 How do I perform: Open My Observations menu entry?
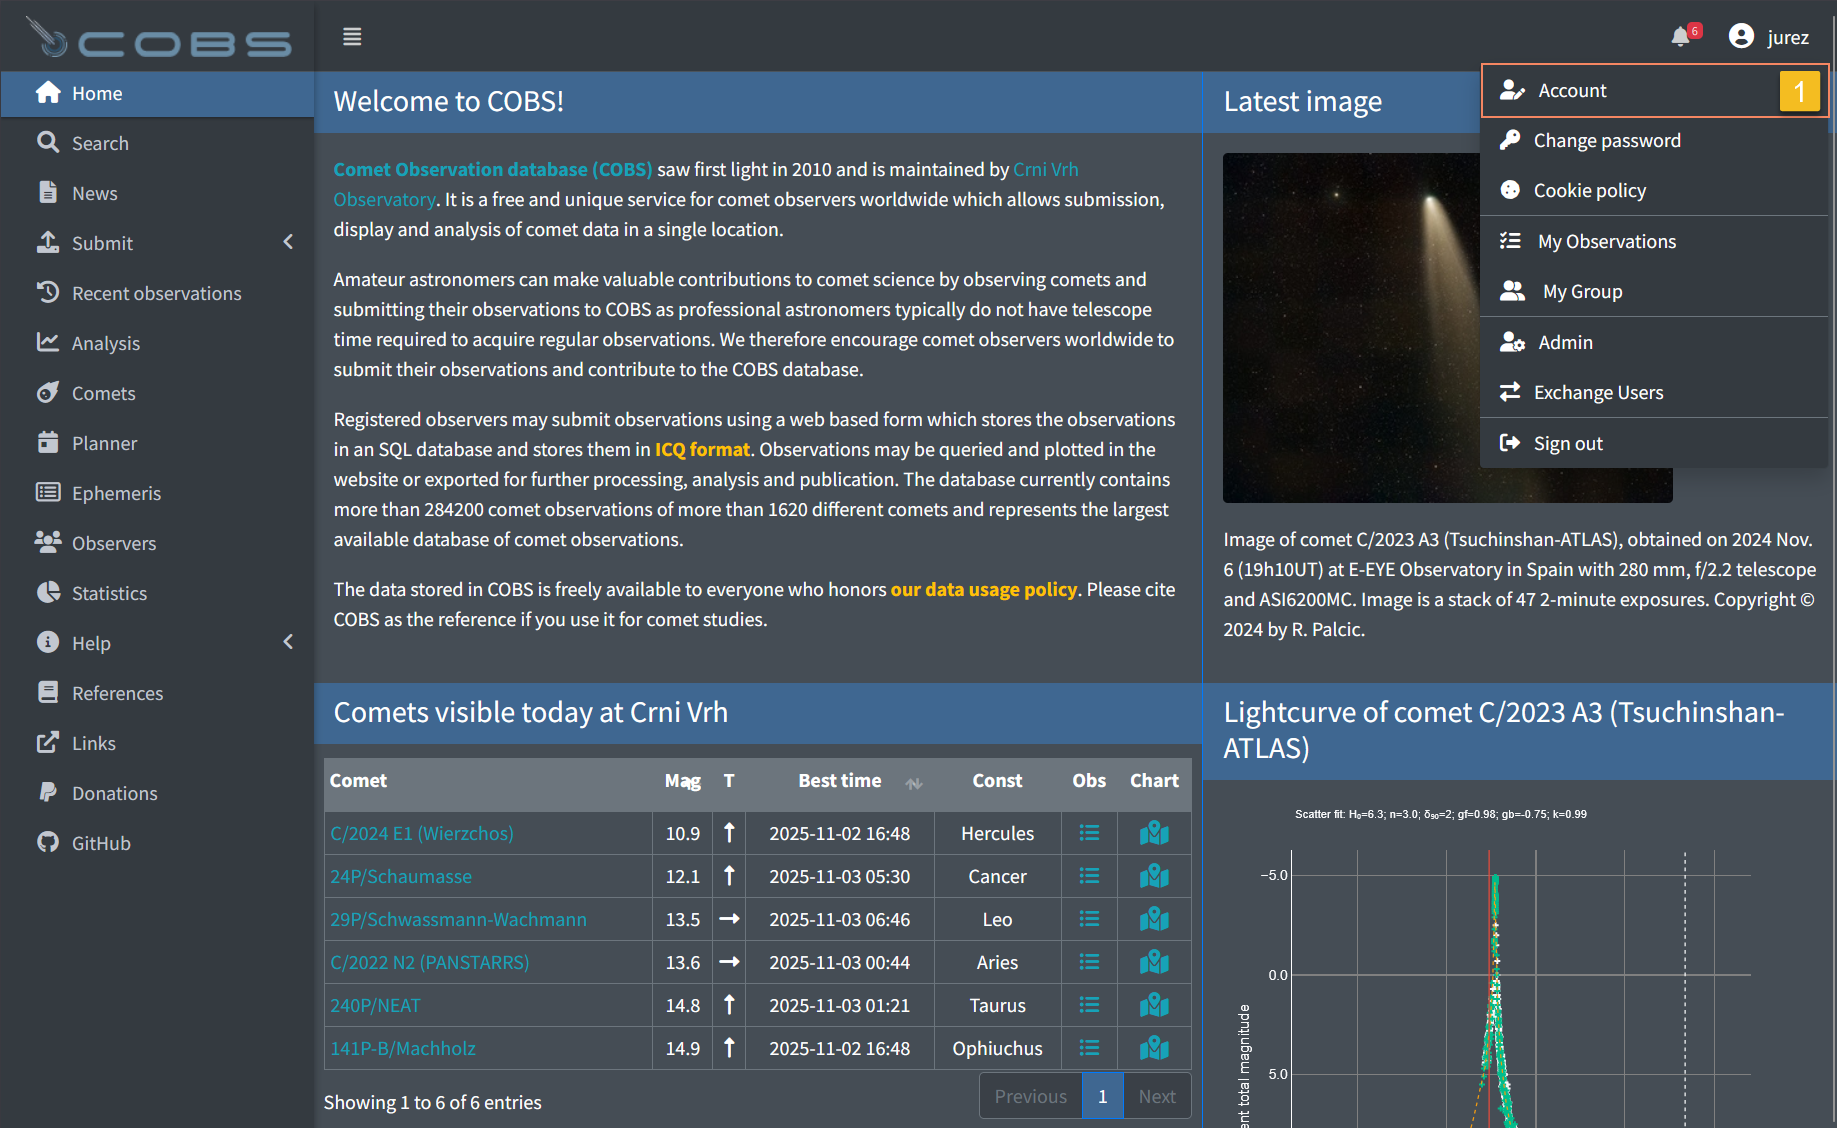(1606, 241)
